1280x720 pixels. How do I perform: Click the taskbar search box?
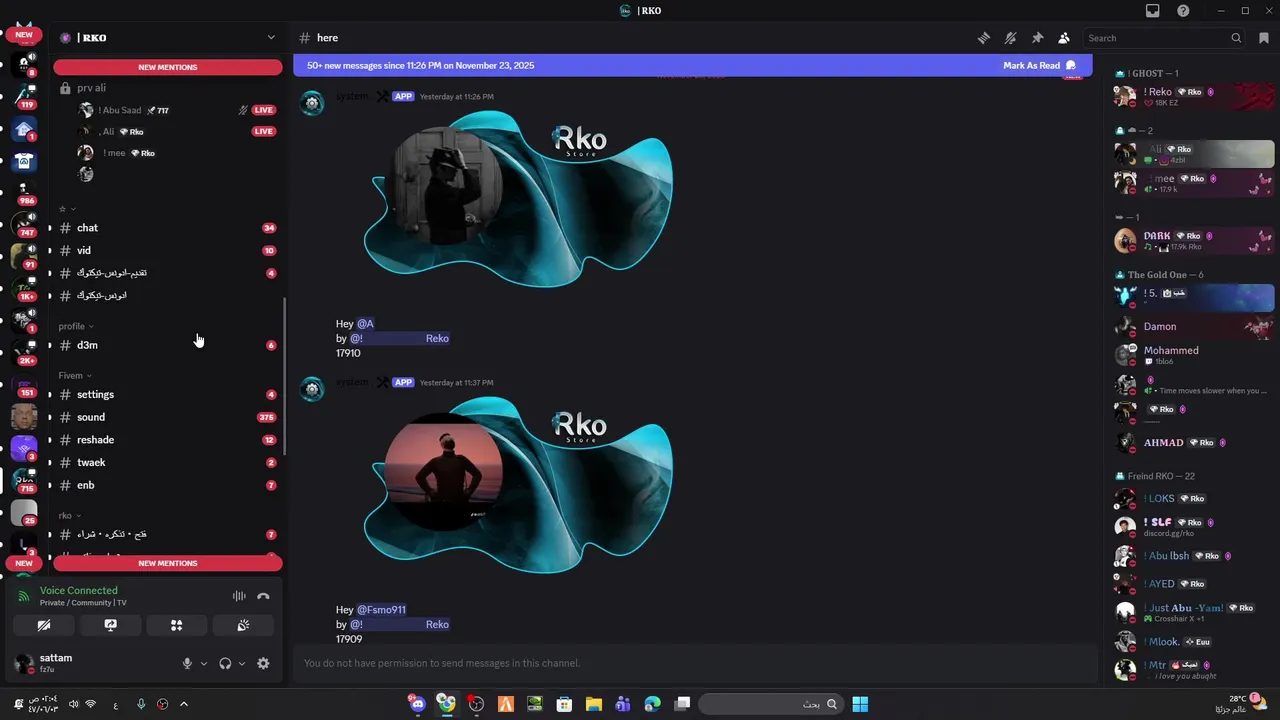pyautogui.click(x=770, y=704)
